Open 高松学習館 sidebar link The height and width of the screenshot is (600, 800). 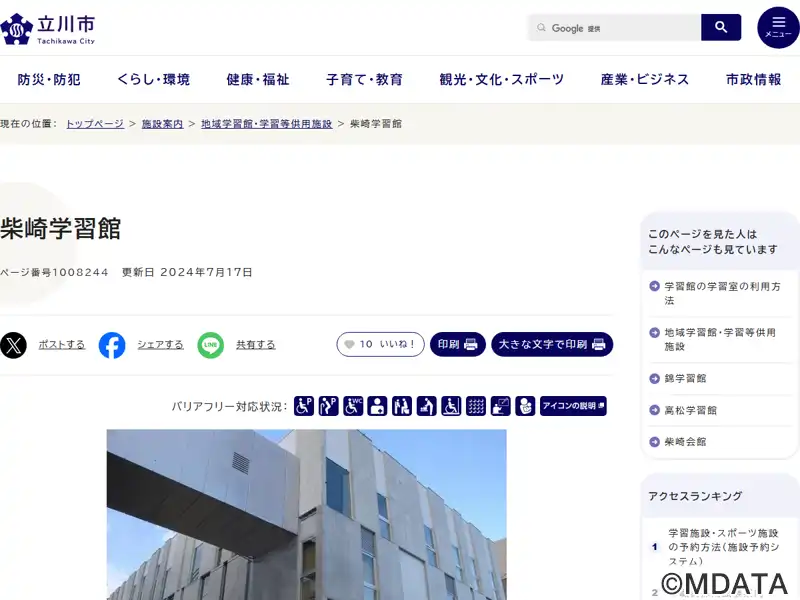tap(690, 410)
